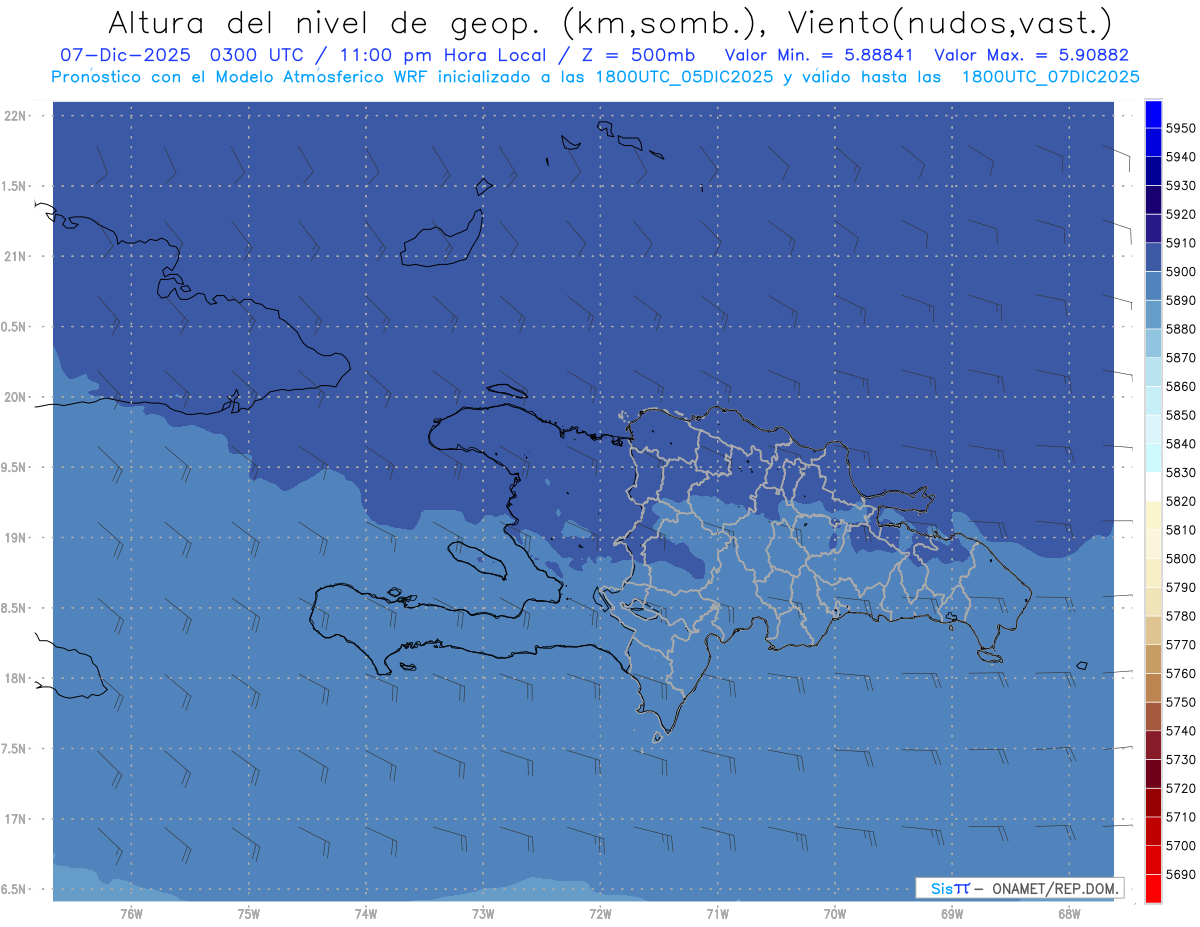The height and width of the screenshot is (927, 1200).
Task: Click the colorbar label 5690
Action: tap(1180, 874)
